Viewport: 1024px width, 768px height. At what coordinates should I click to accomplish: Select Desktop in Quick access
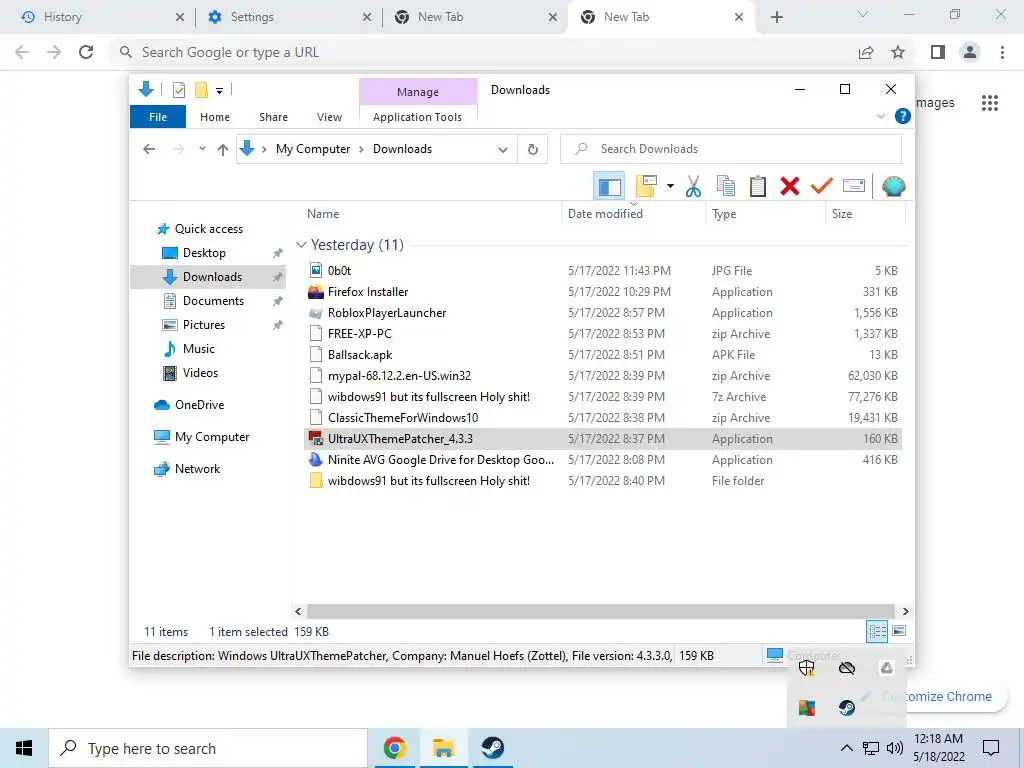pos(204,253)
